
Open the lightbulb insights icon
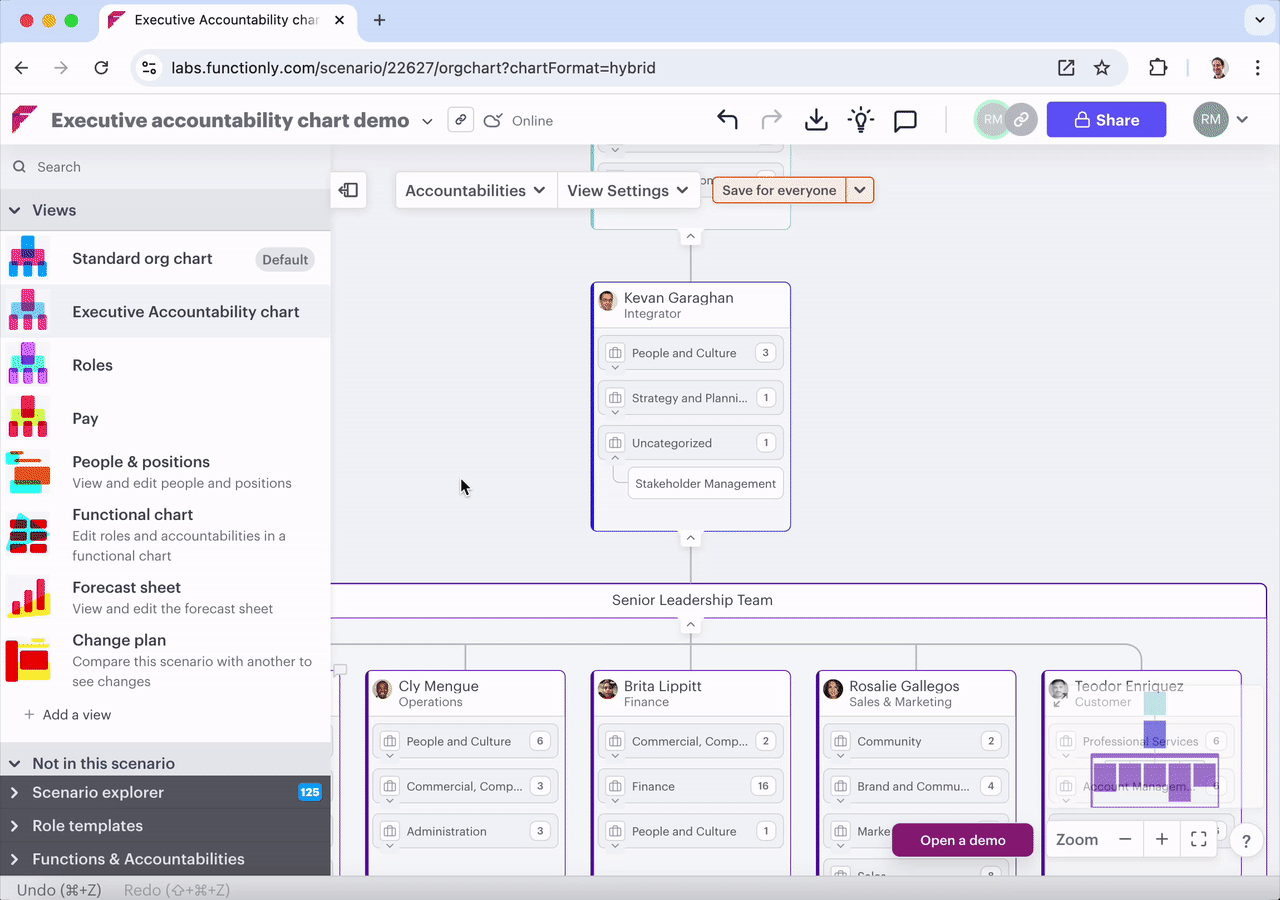[860, 120]
